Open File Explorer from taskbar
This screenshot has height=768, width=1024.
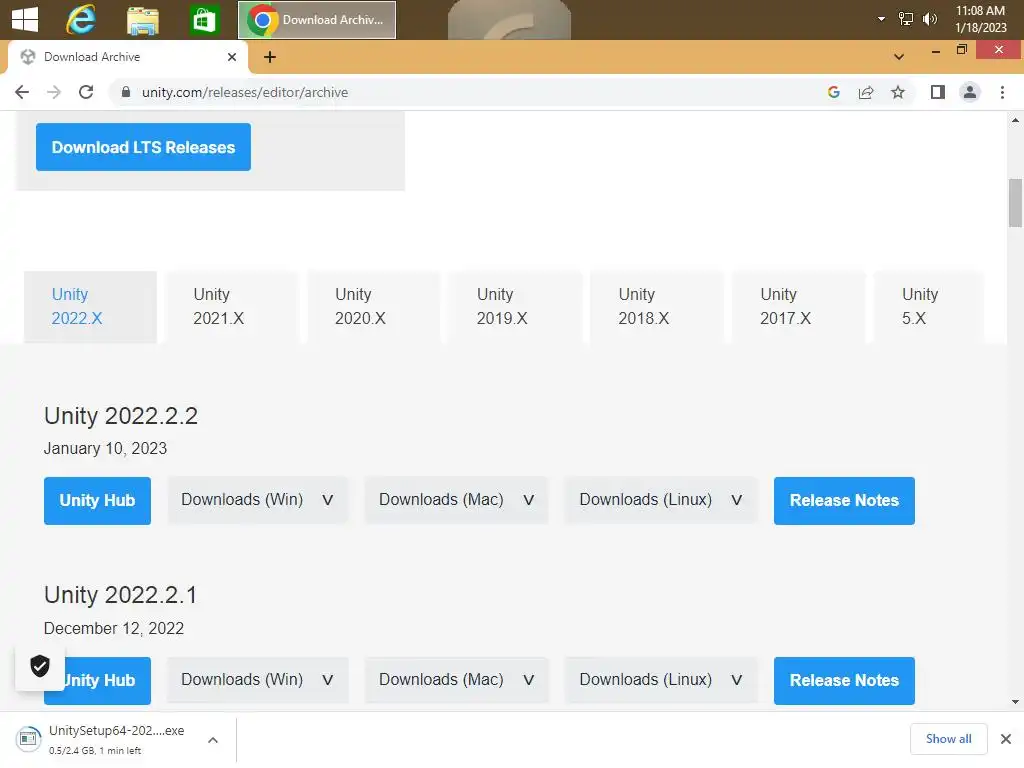point(142,20)
